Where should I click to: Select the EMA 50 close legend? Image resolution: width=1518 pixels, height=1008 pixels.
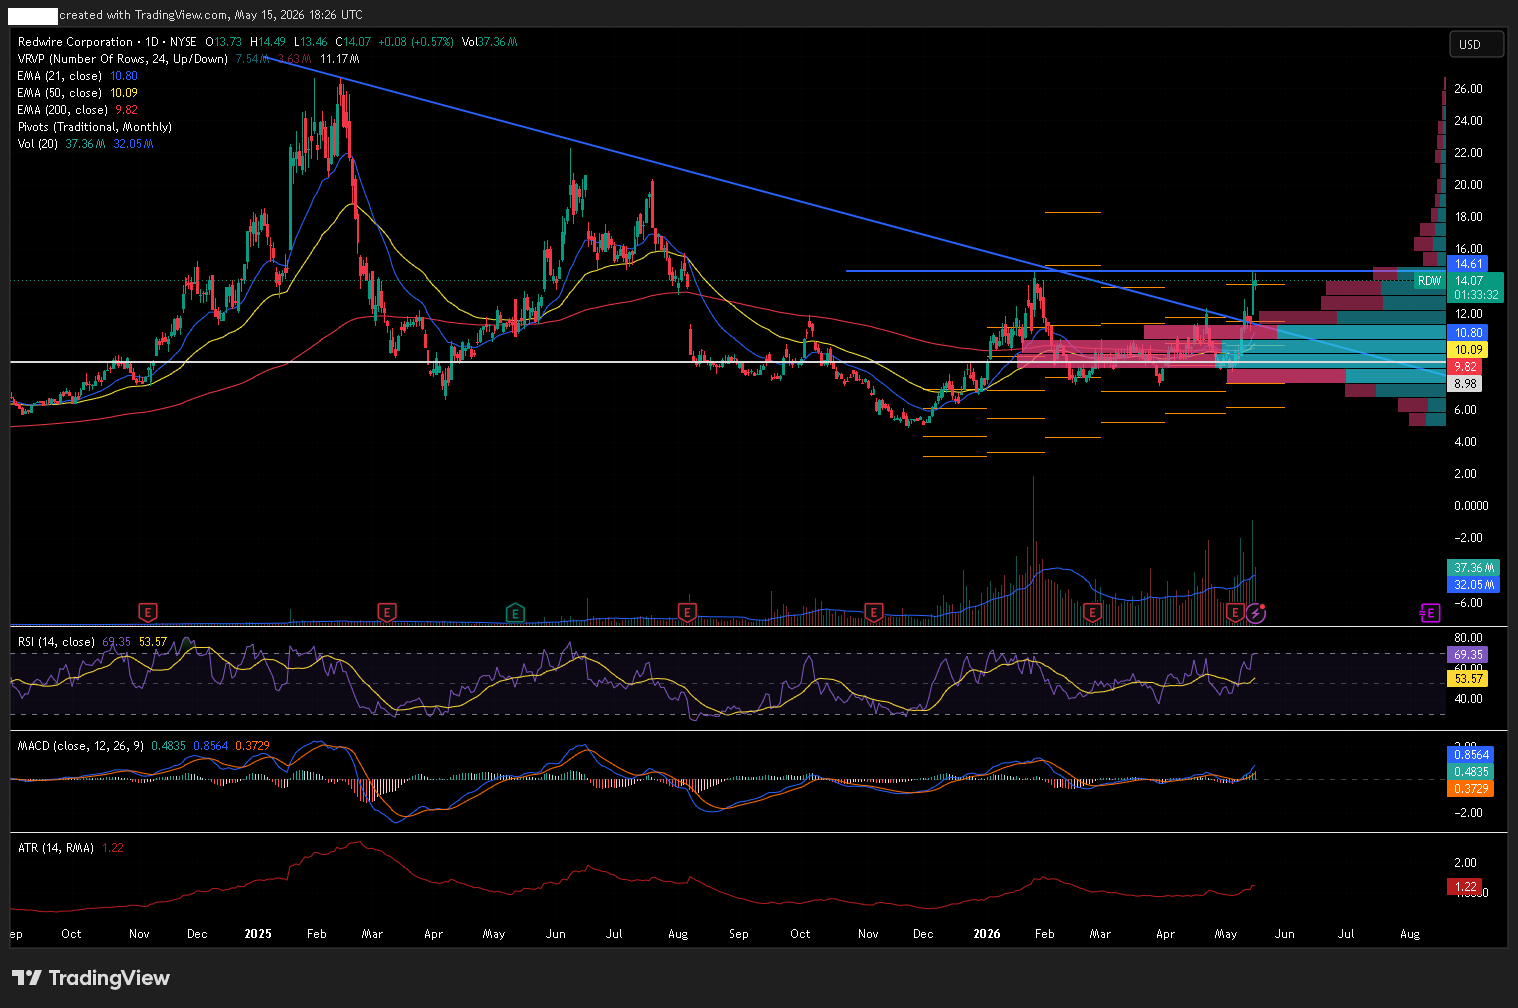tap(60, 93)
